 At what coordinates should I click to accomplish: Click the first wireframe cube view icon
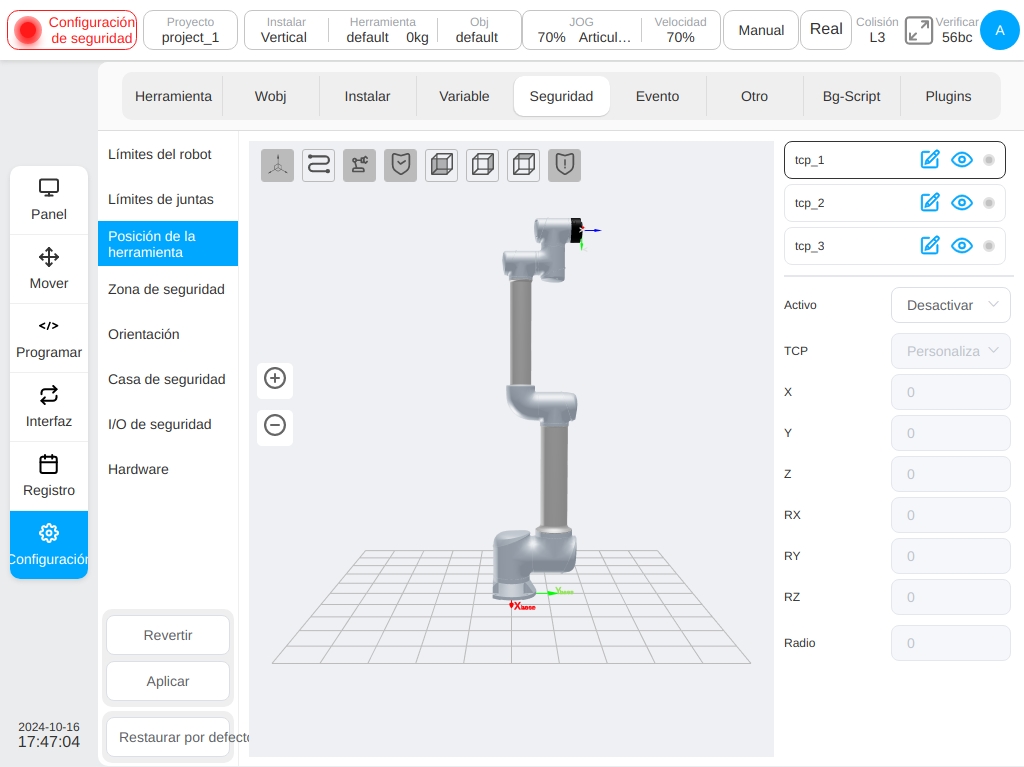pos(441,165)
